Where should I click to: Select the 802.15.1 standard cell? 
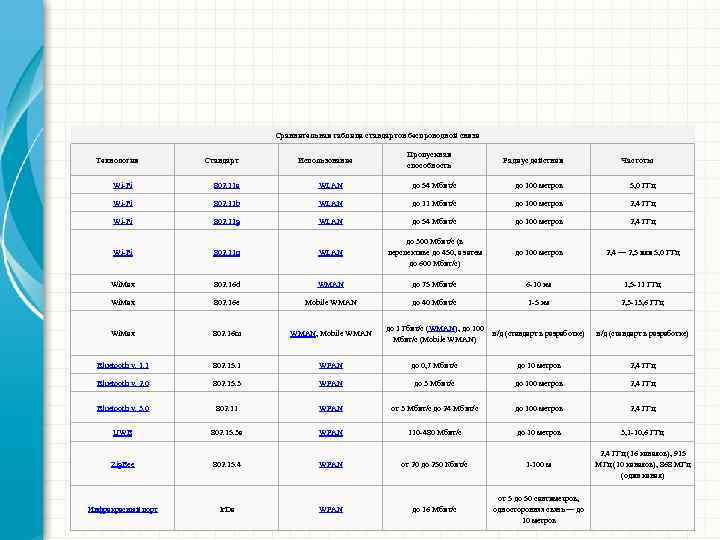(x=226, y=366)
